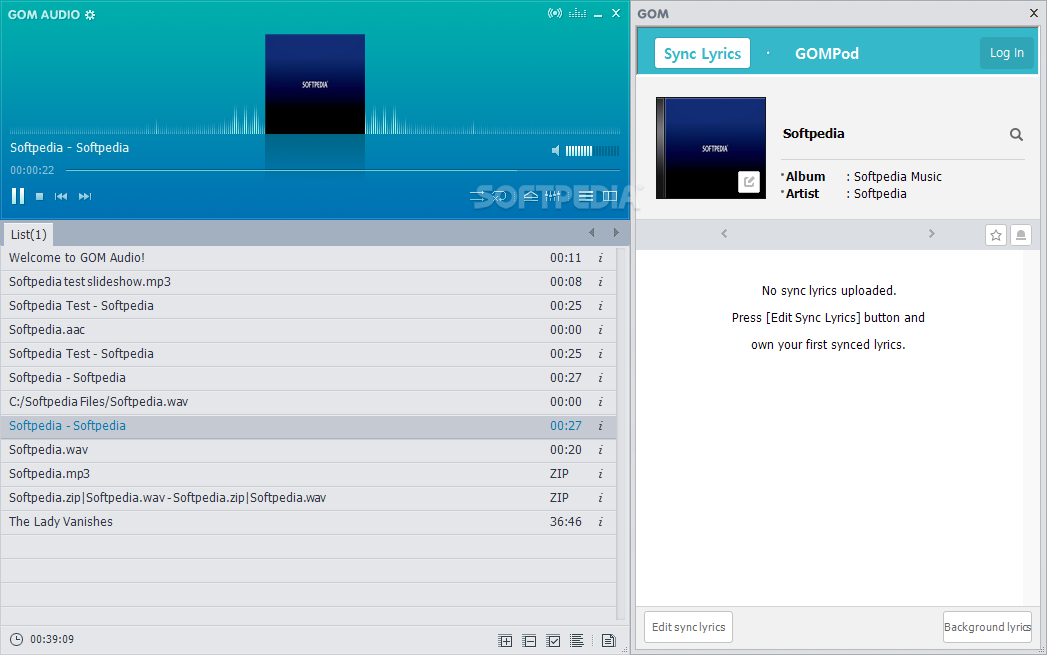The height and width of the screenshot is (655, 1047).
Task: Toggle playlist panel visibility
Action: (x=586, y=196)
